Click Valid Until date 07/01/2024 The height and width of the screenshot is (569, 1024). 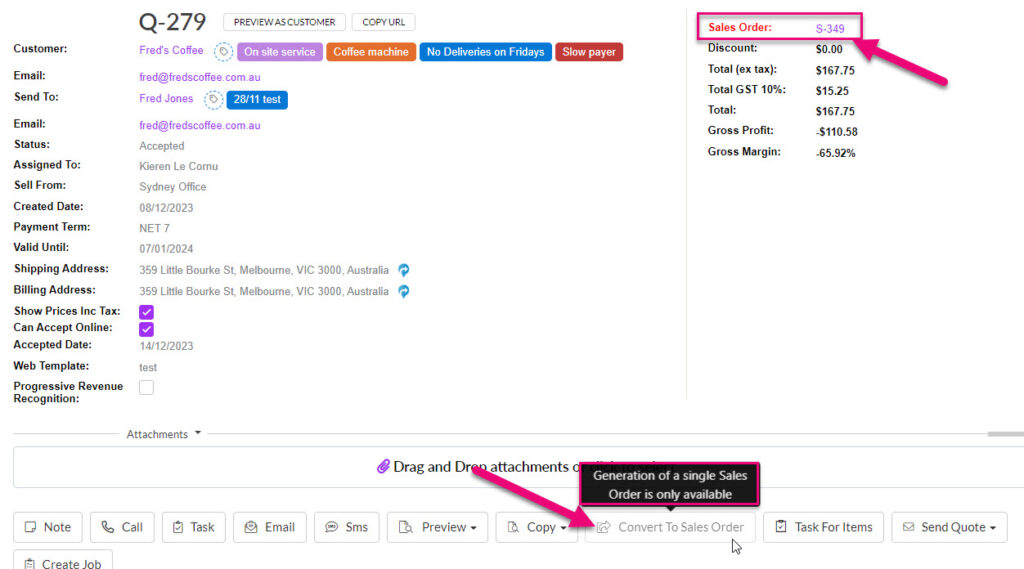click(166, 249)
